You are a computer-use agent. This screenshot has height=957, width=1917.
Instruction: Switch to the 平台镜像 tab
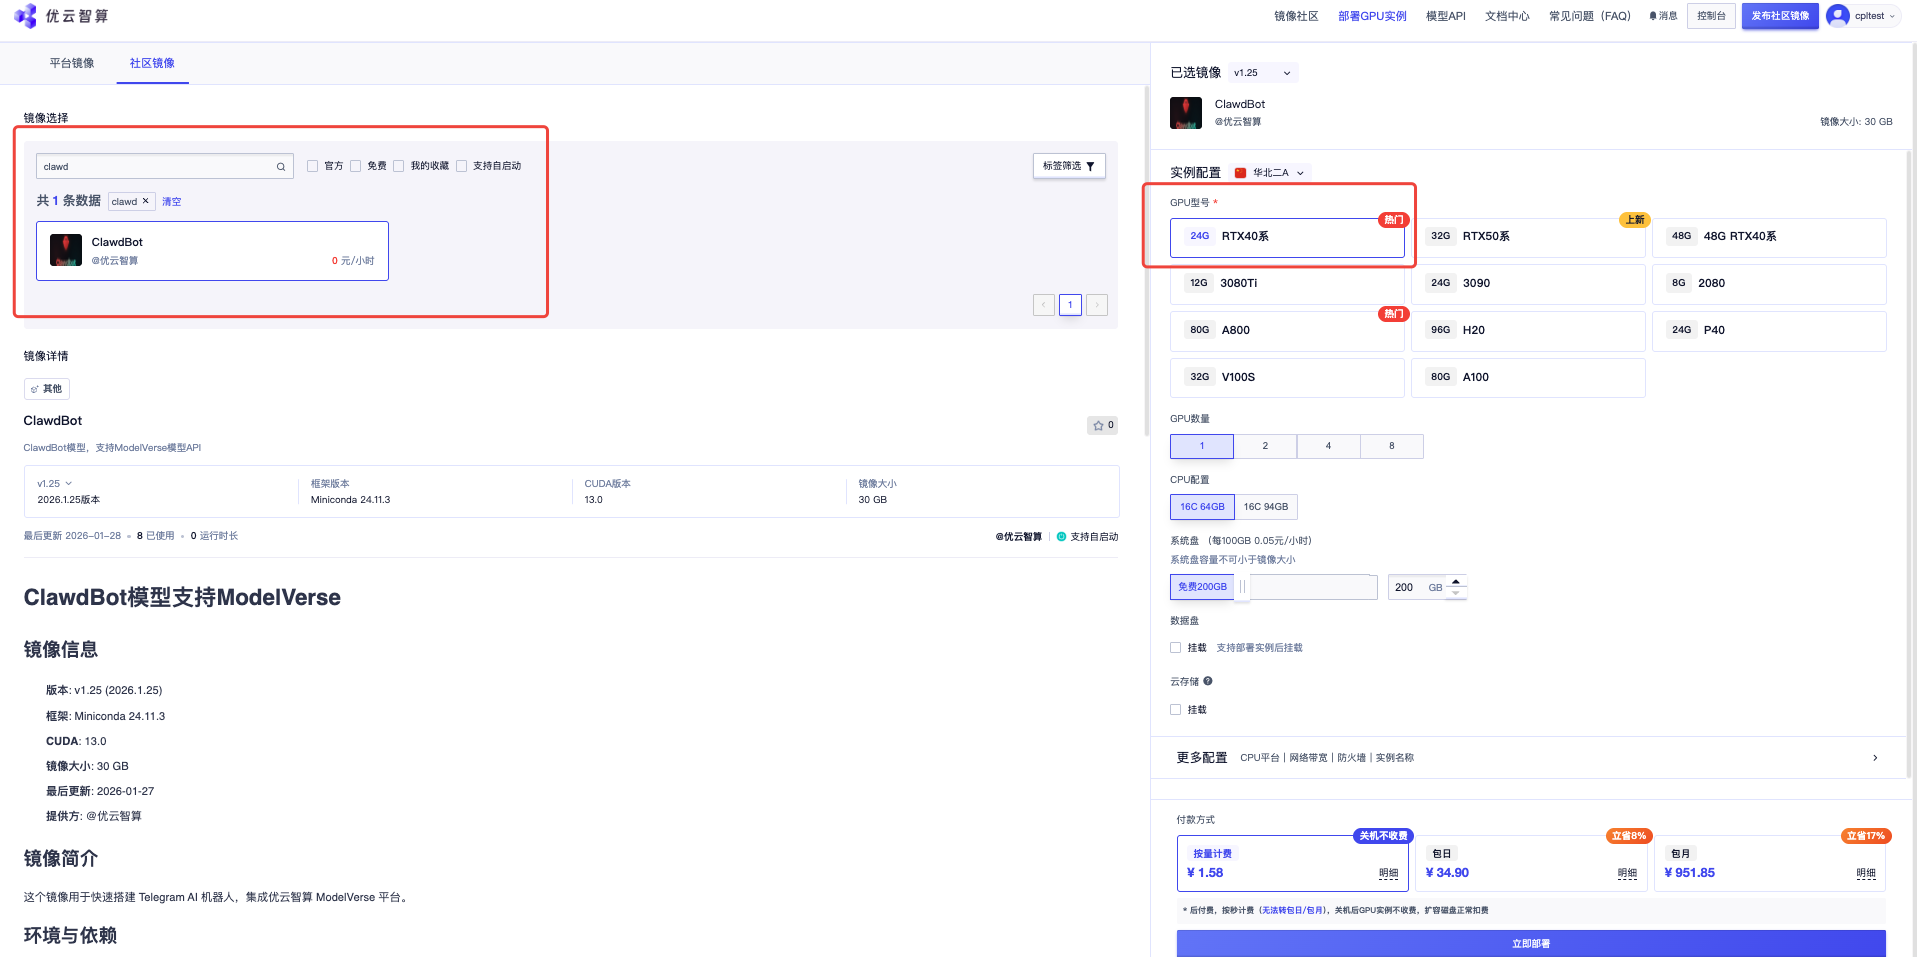pos(72,63)
